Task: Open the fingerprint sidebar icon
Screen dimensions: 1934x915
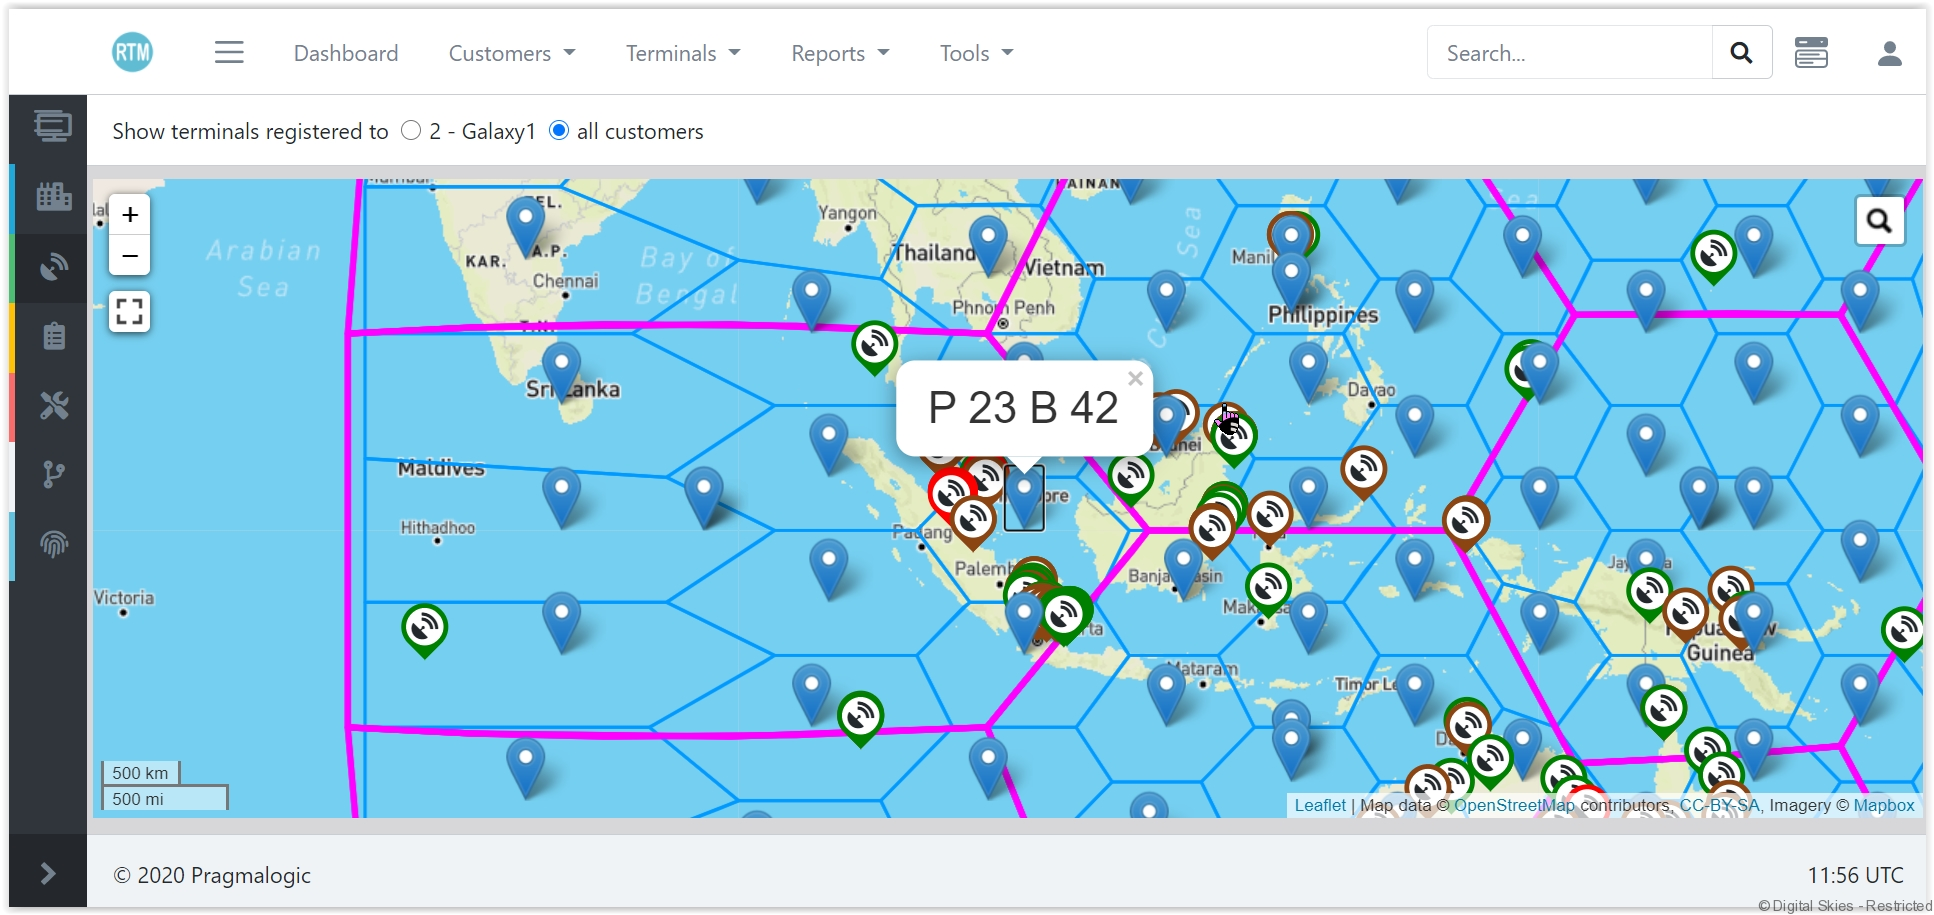Action: pos(53,544)
